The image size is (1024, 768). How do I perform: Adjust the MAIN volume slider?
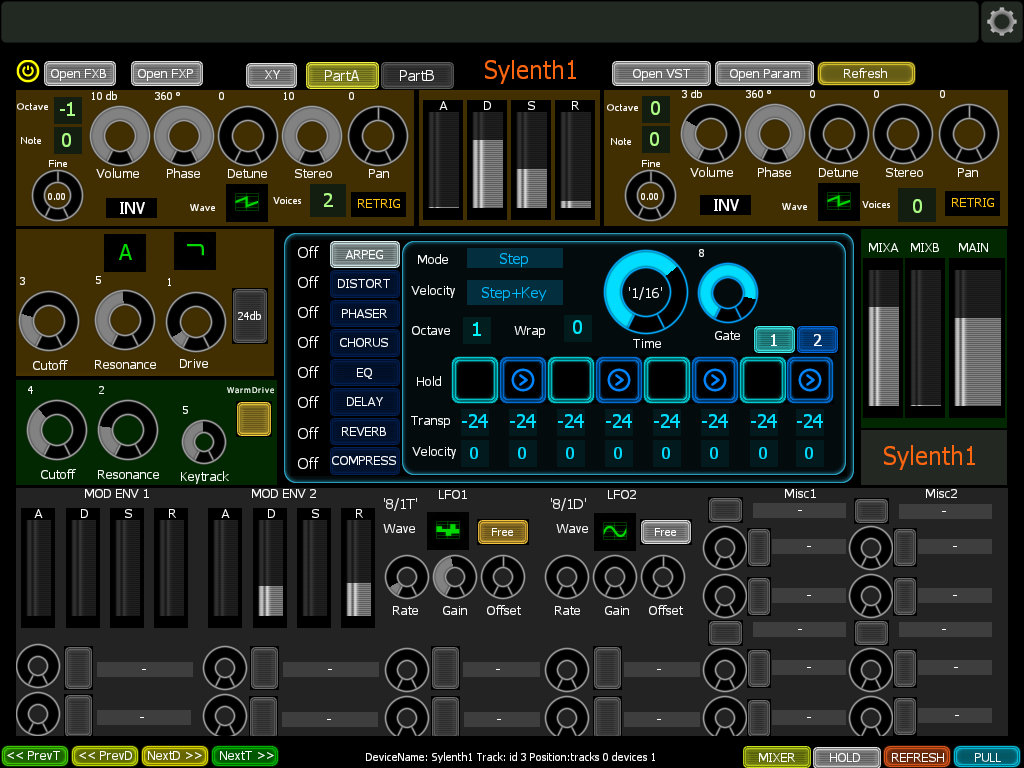coord(978,338)
